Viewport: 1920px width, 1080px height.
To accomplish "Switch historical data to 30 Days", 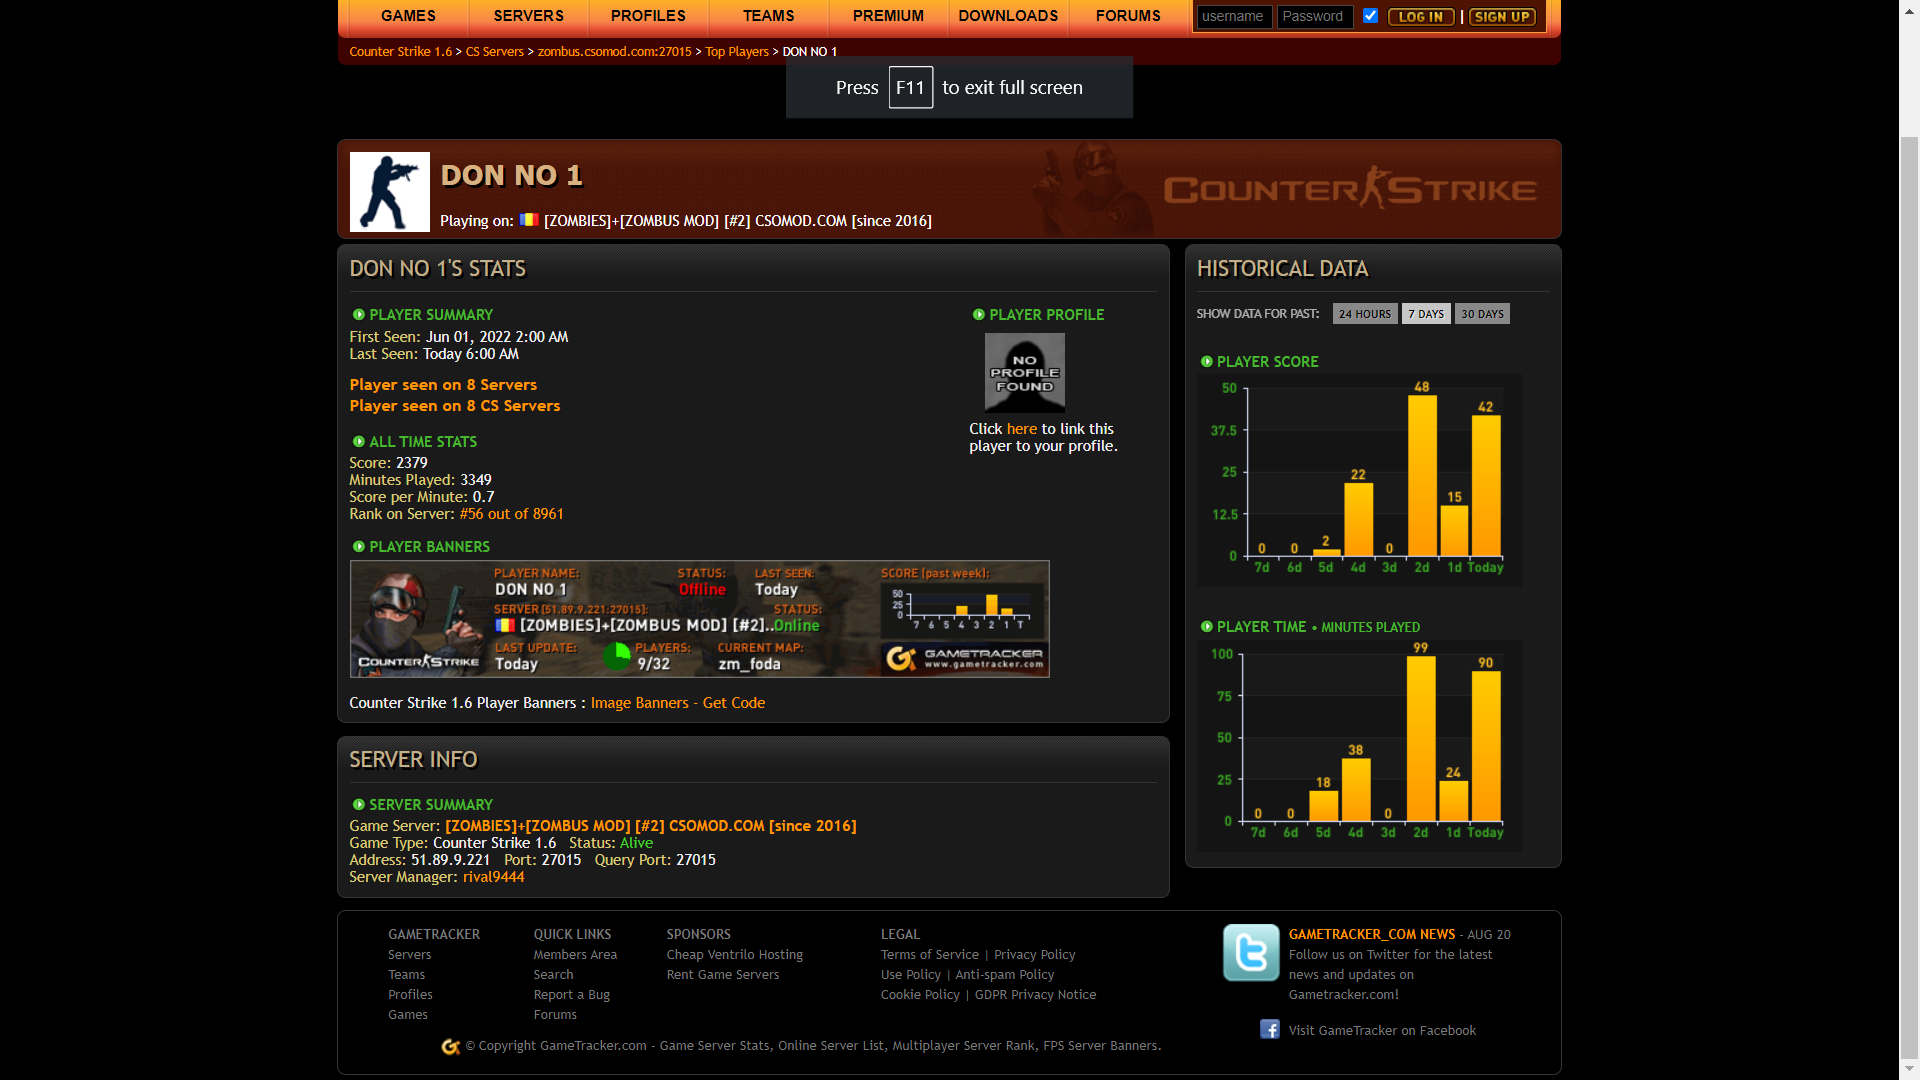I will pyautogui.click(x=1481, y=314).
